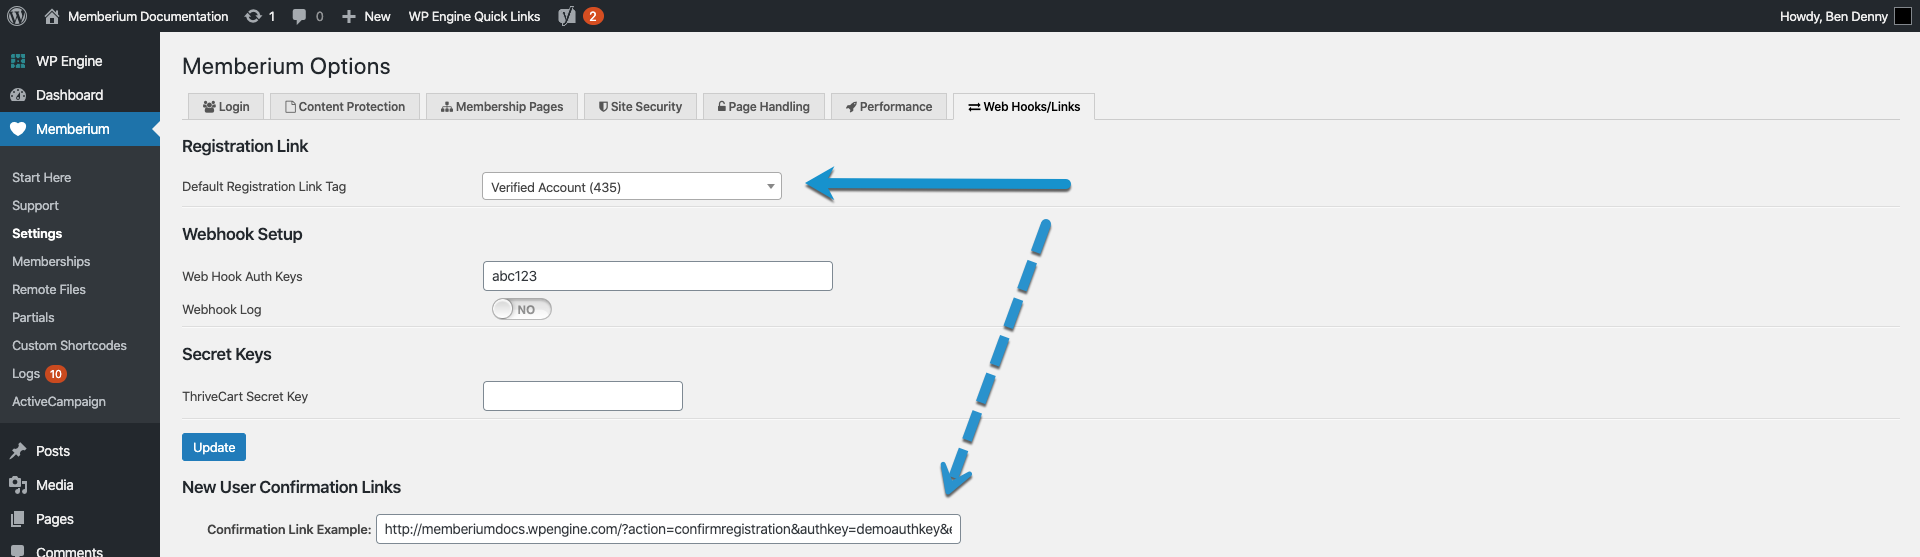The width and height of the screenshot is (1920, 557).
Task: Open the Dashboard menu icon
Action: click(x=18, y=95)
